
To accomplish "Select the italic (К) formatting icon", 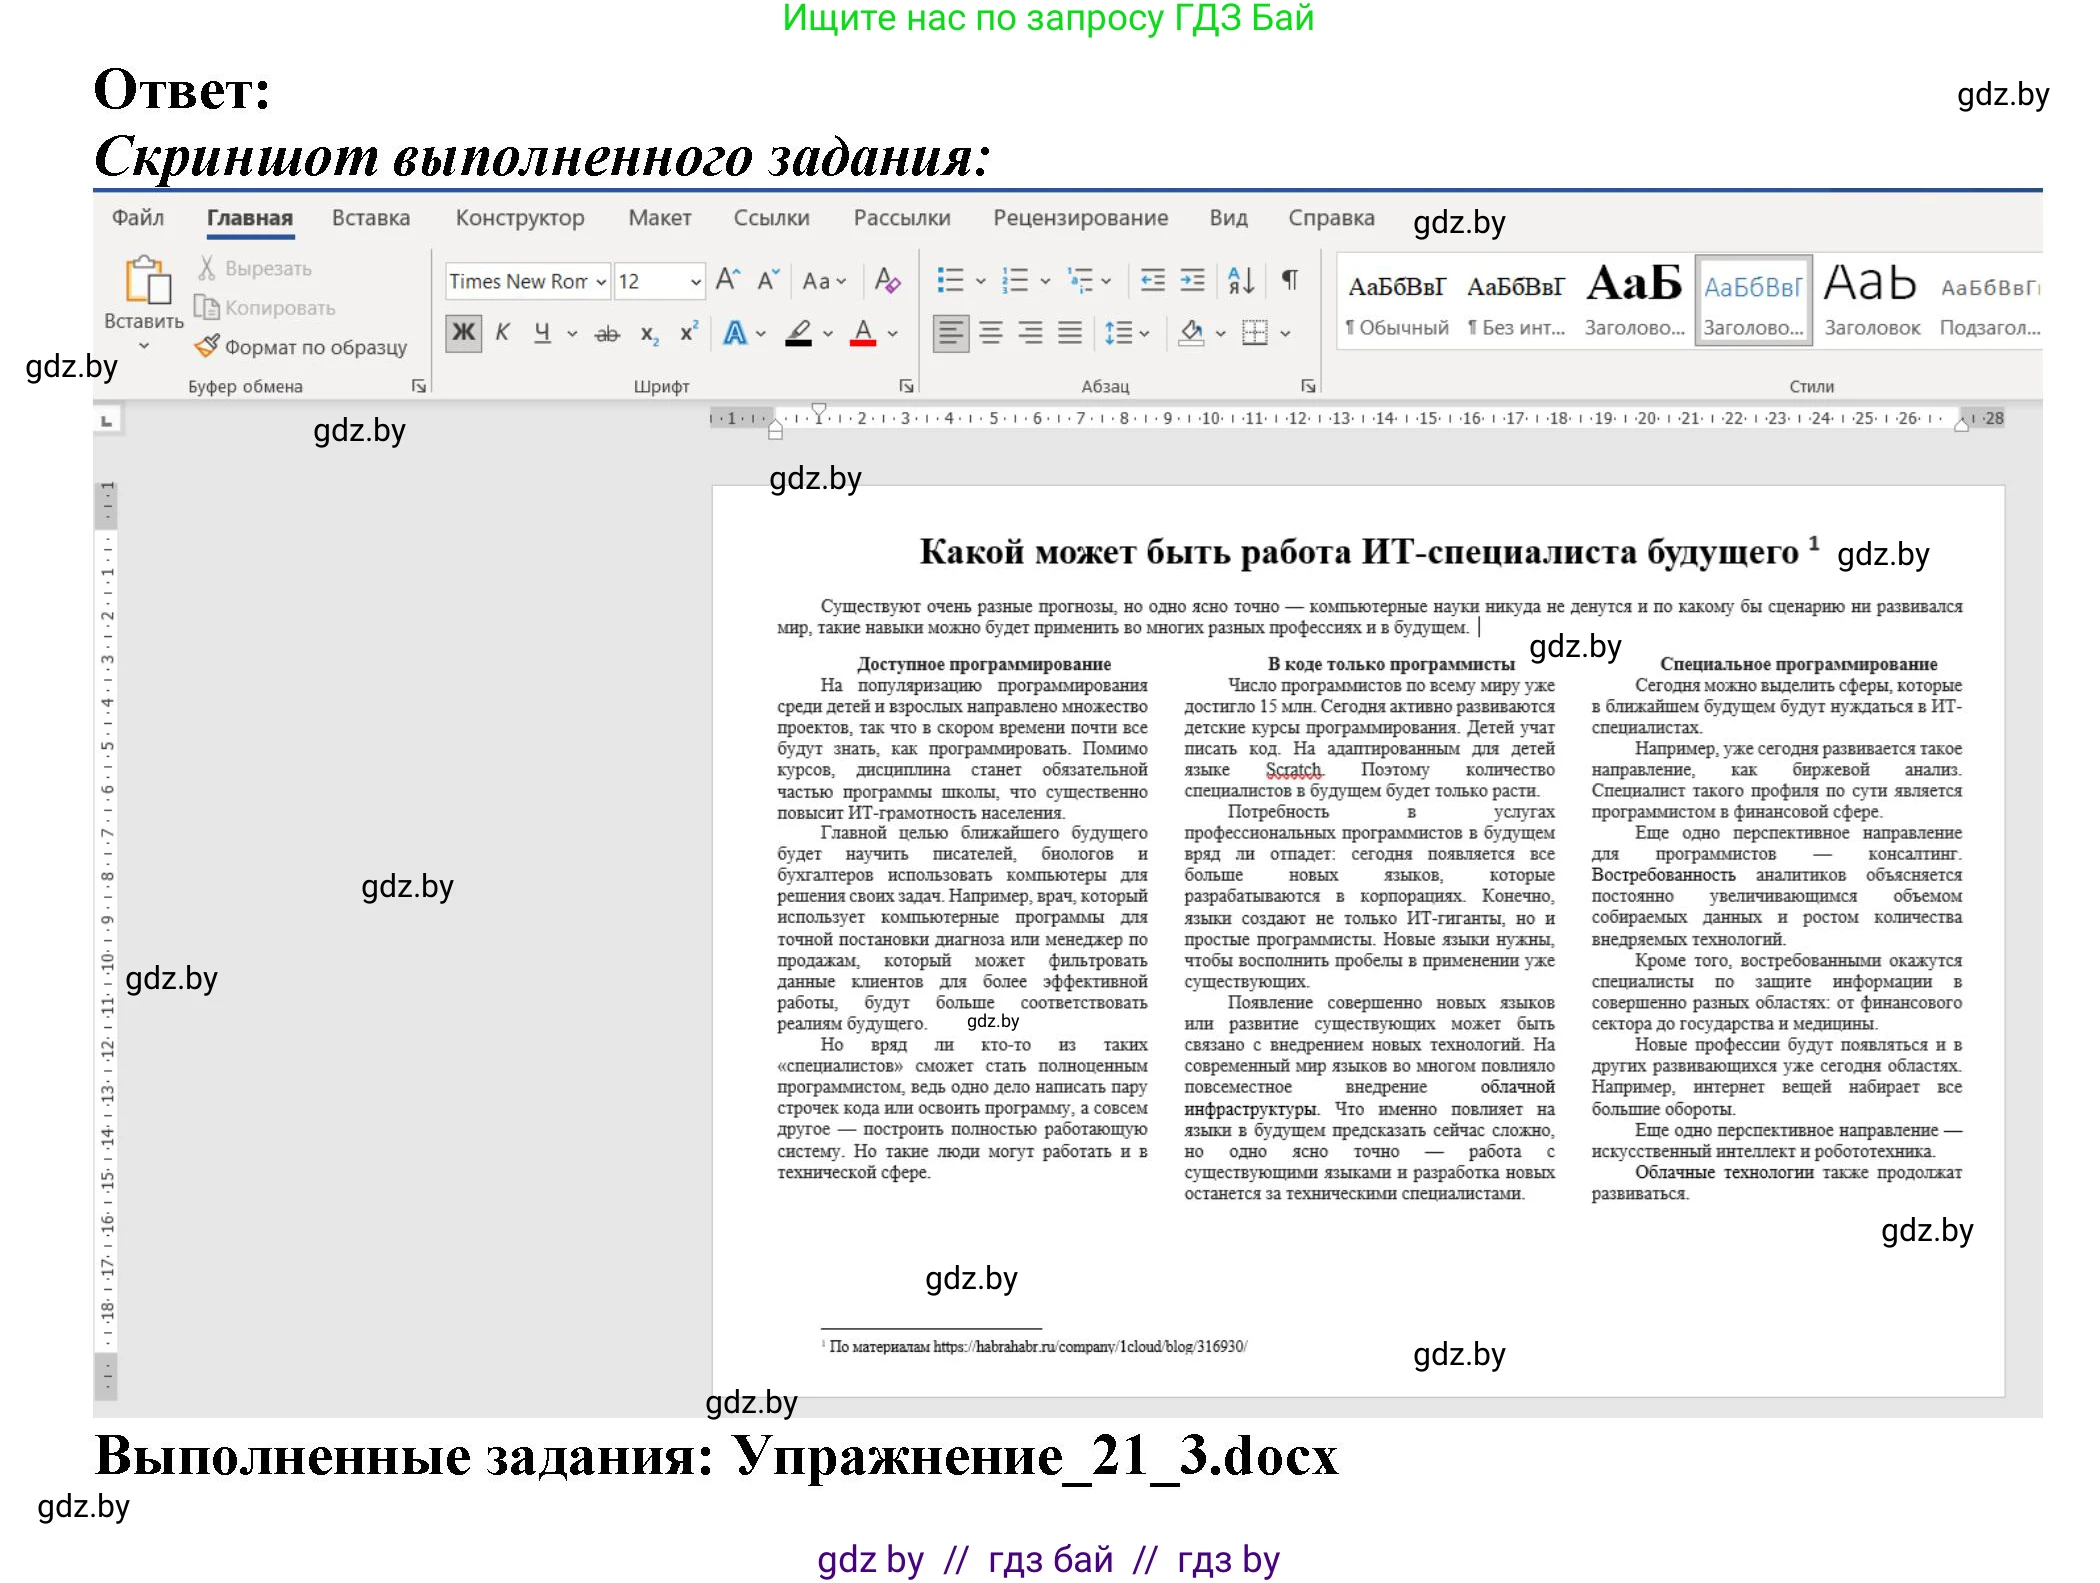I will [x=503, y=332].
